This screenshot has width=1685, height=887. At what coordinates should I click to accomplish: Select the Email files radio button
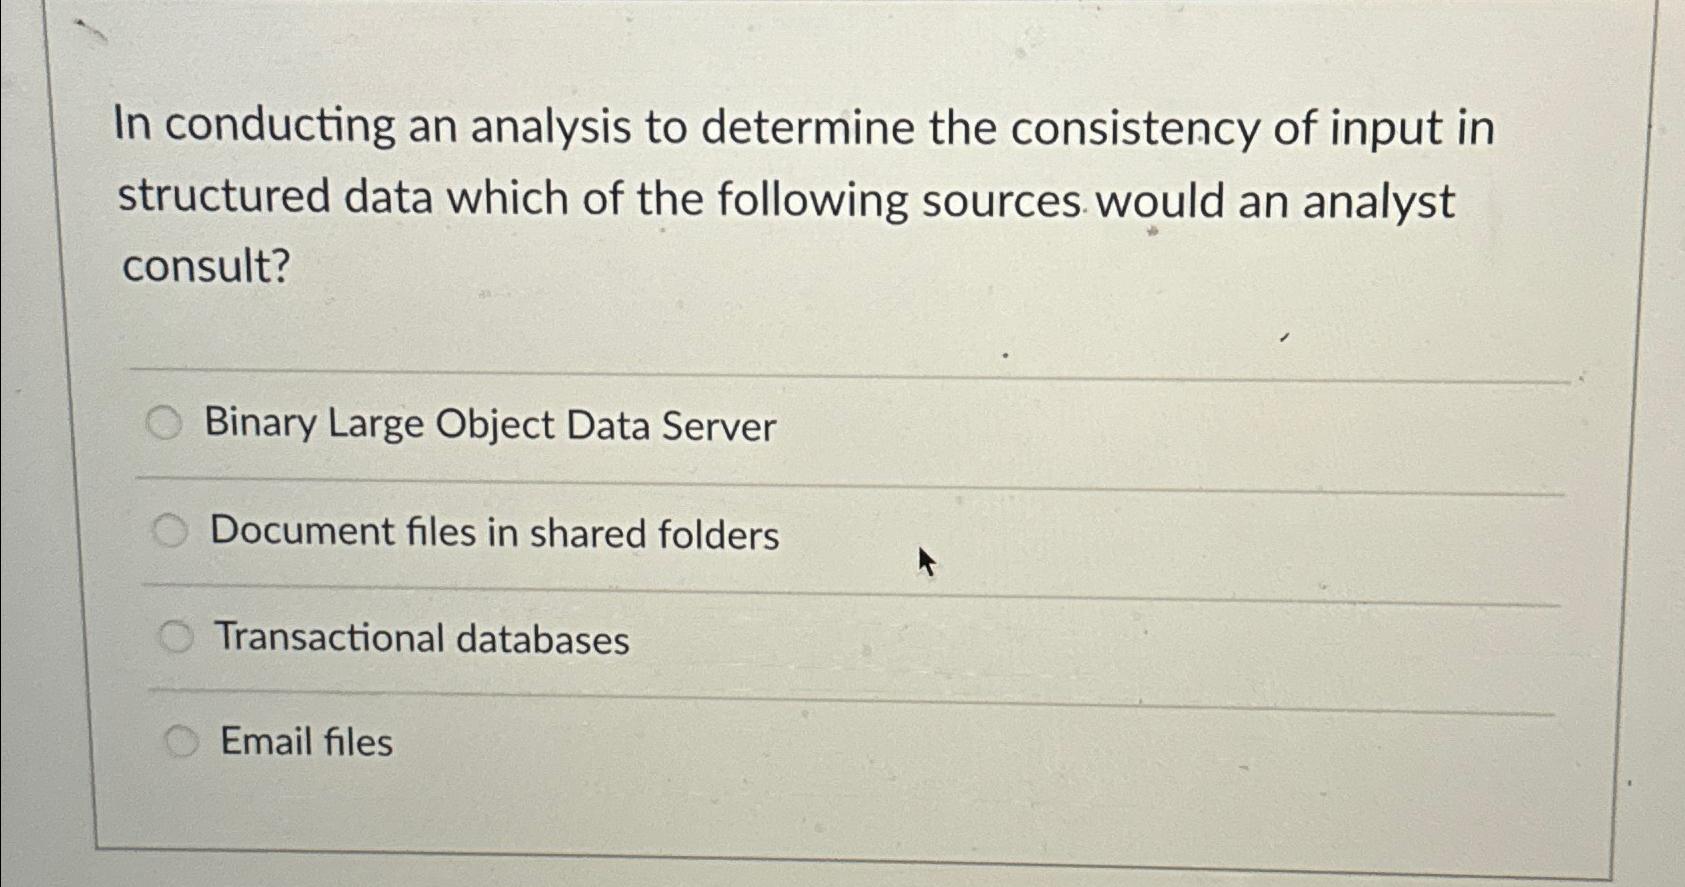tap(182, 742)
